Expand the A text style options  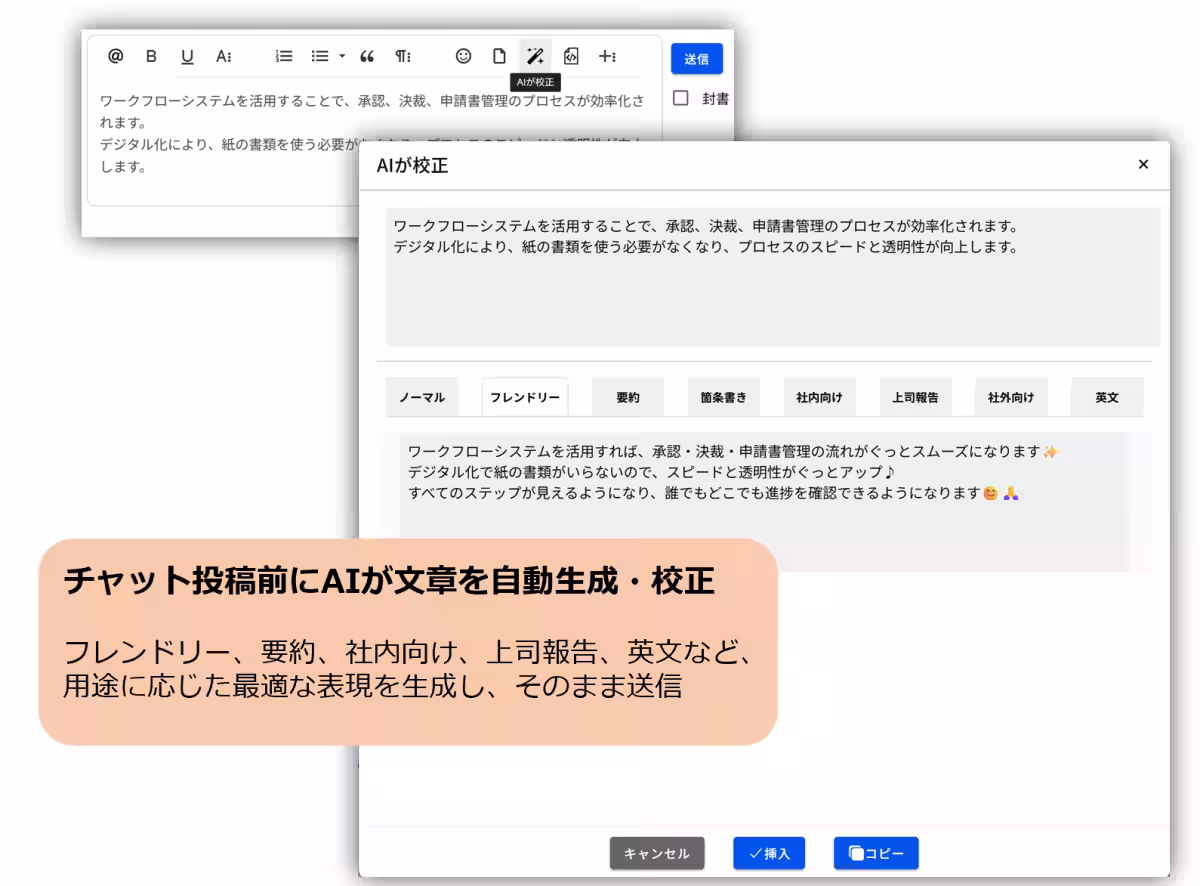tap(222, 56)
